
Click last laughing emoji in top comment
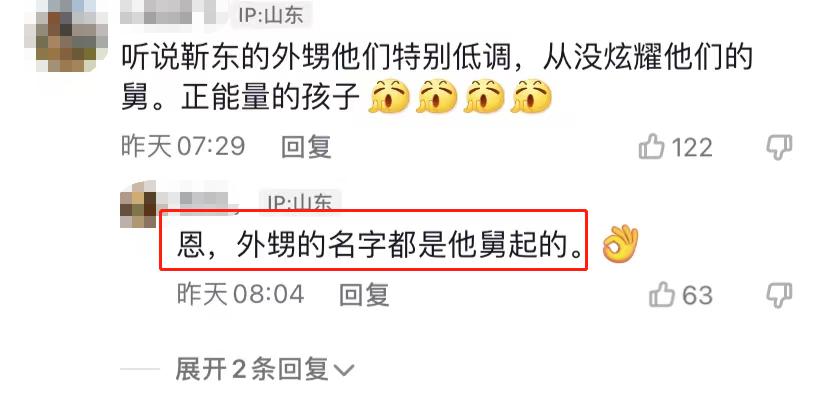pos(531,96)
